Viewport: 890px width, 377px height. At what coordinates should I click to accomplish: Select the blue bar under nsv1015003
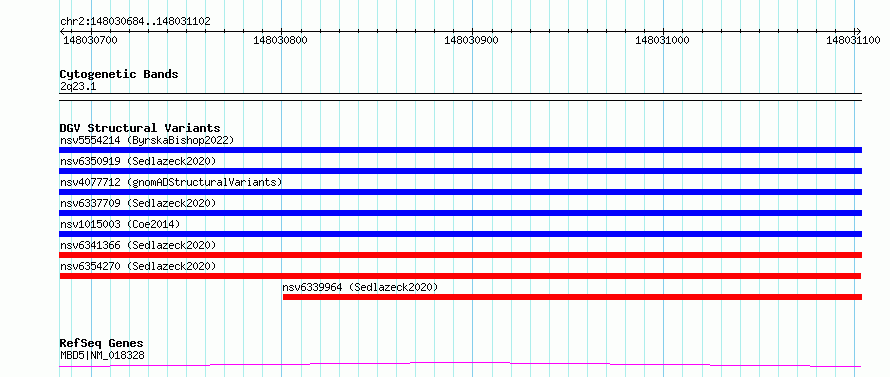tap(460, 234)
